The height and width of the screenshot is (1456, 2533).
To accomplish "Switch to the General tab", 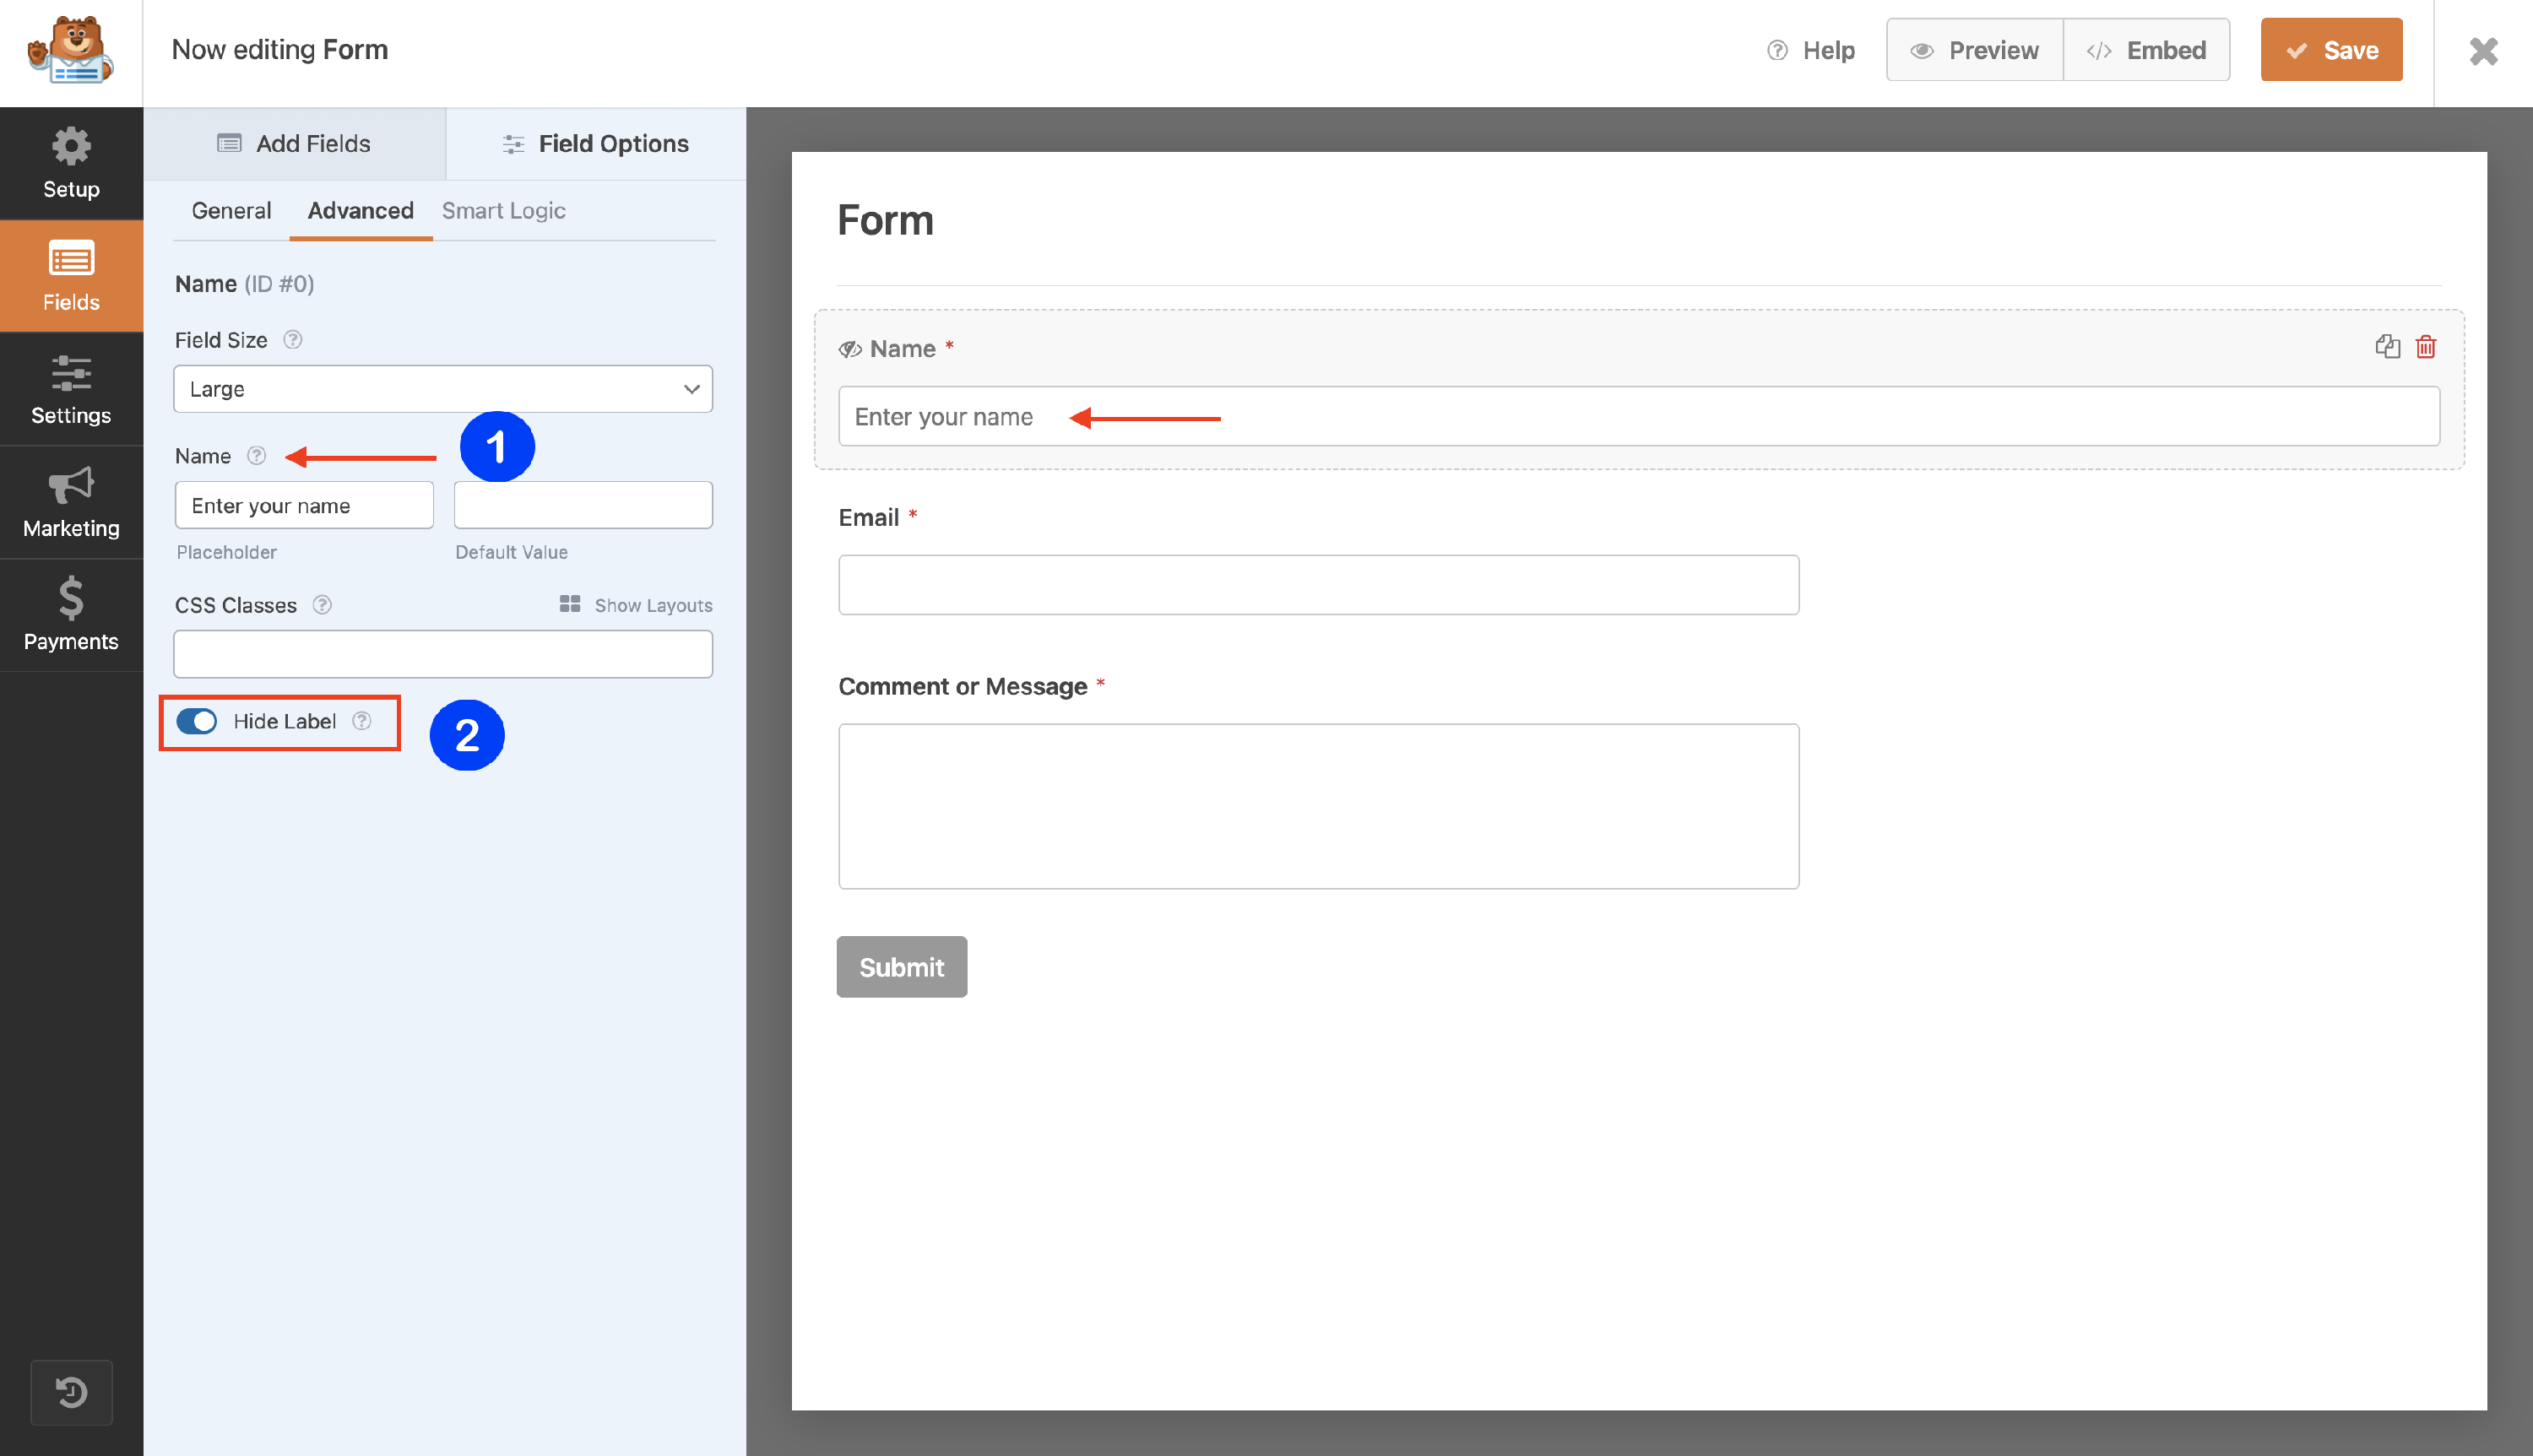I will pos(231,211).
